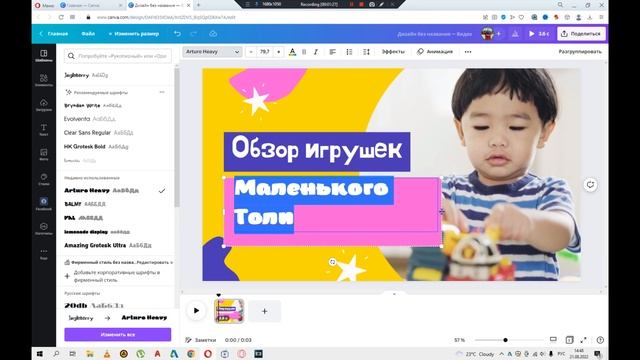
Task: Open the font family dropdown Arturo Heavy
Action: coord(212,52)
